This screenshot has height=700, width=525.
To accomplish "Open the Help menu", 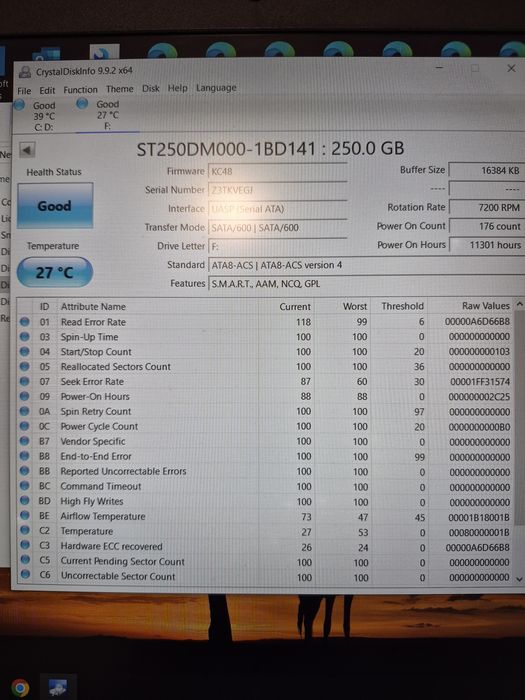I will click(178, 88).
